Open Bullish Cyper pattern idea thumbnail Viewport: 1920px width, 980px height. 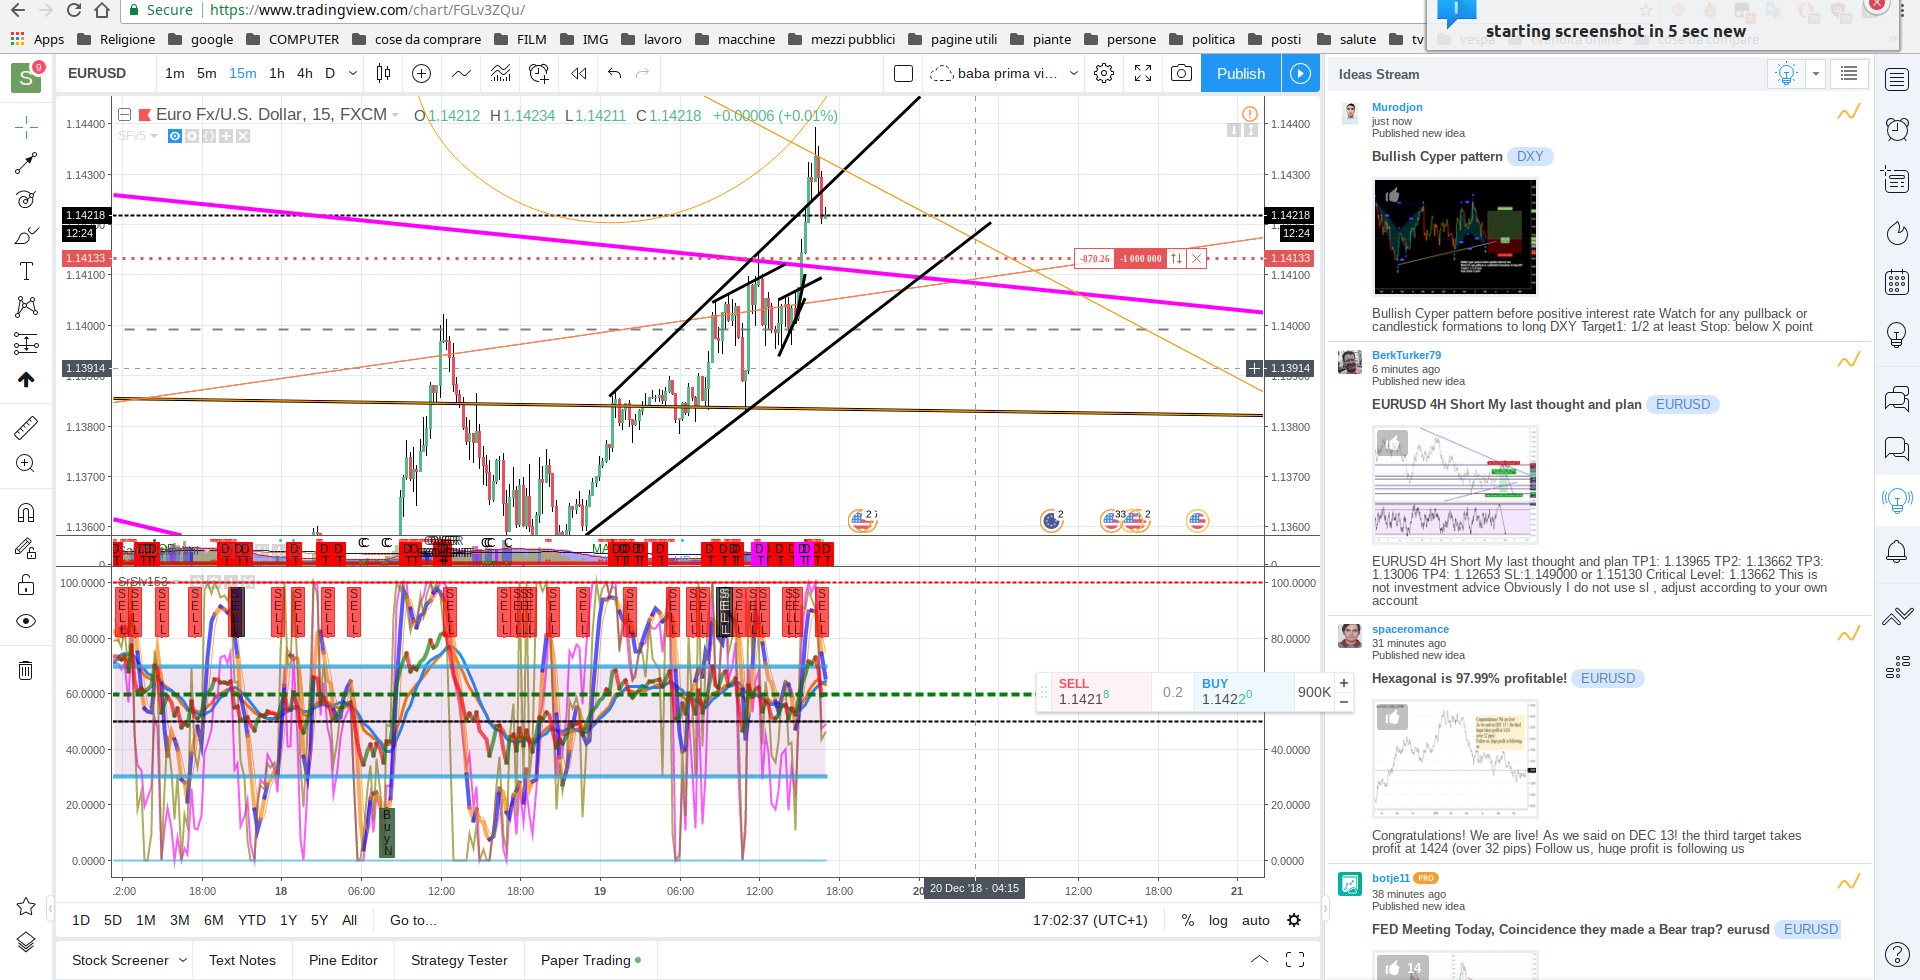coord(1455,237)
